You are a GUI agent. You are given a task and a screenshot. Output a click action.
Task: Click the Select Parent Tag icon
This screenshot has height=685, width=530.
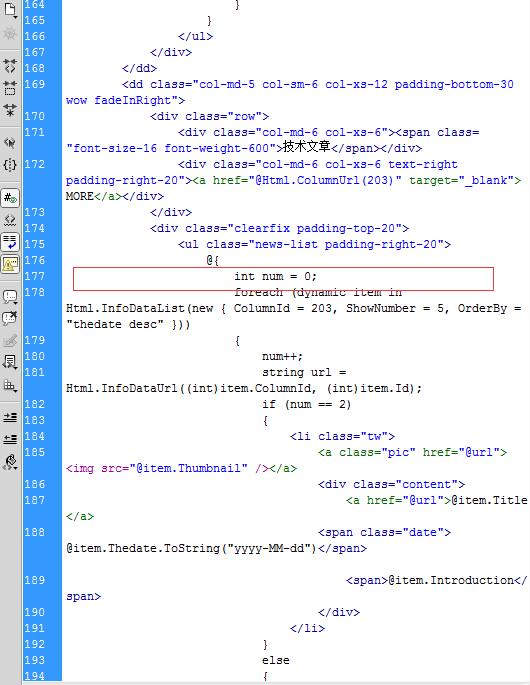click(10, 142)
